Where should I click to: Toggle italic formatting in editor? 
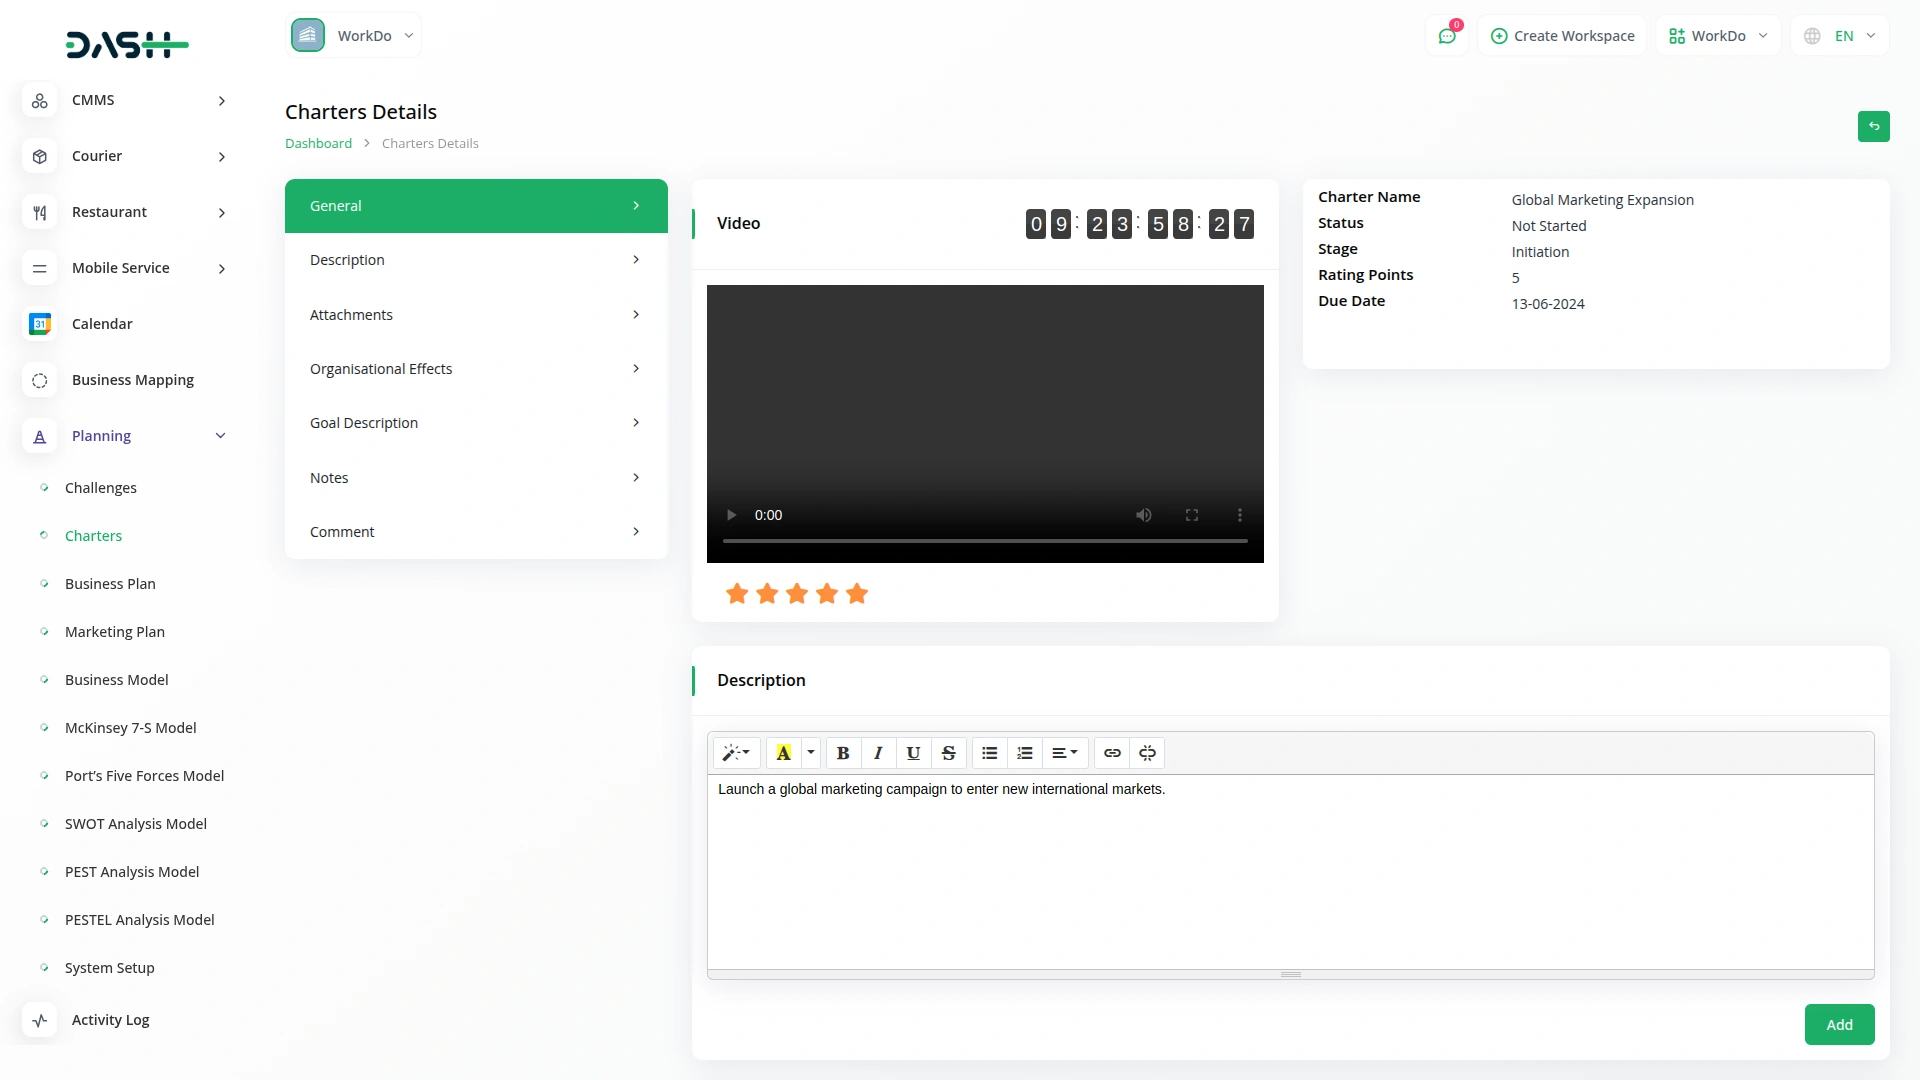878,753
